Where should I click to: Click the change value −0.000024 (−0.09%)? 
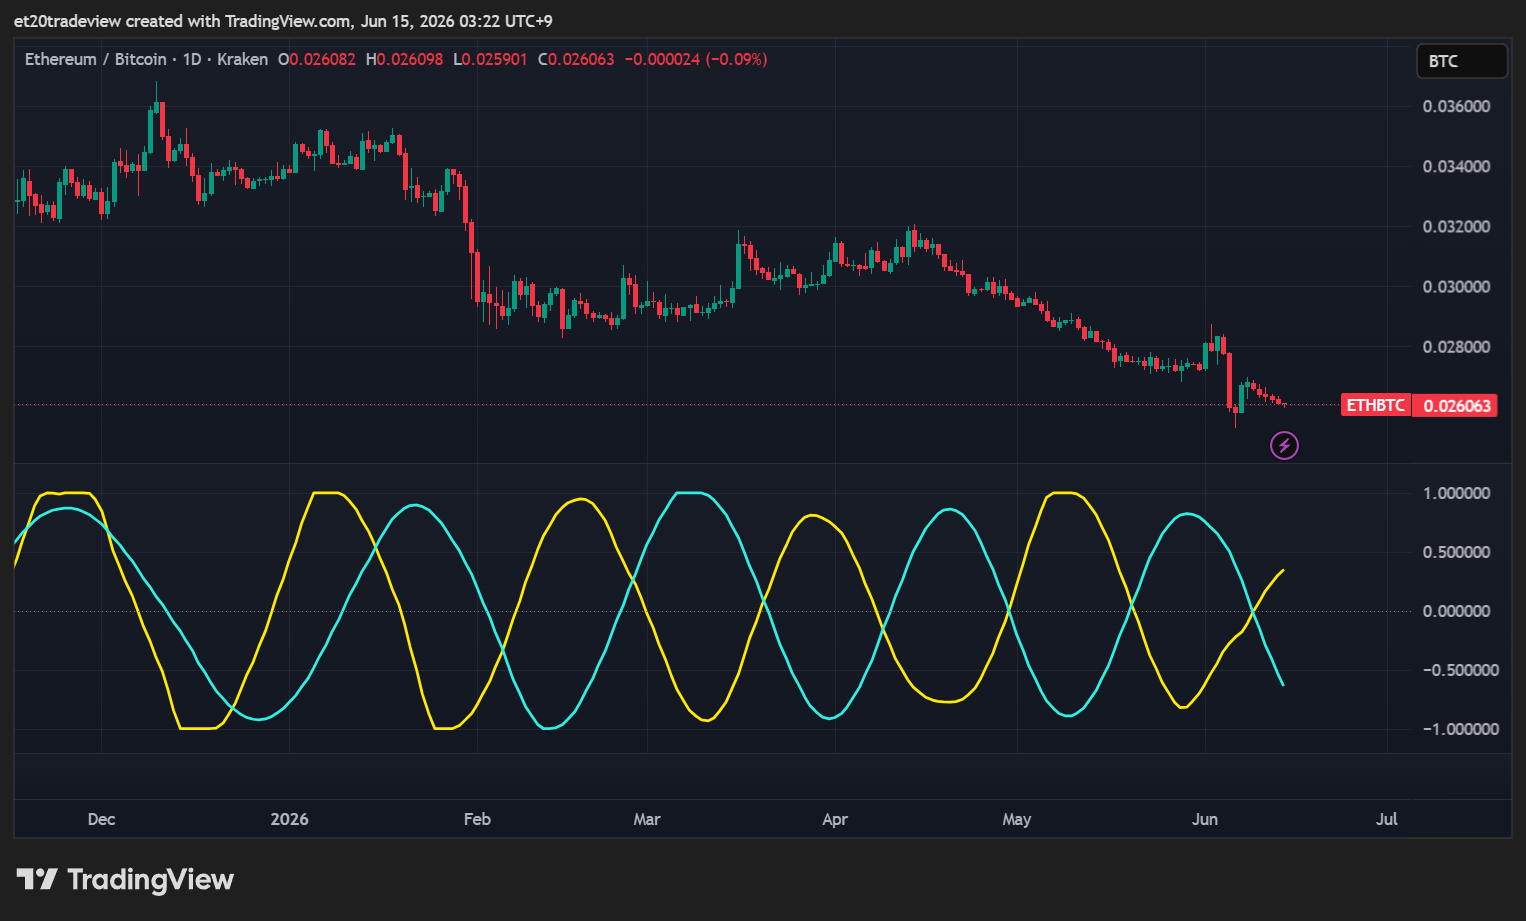(696, 59)
